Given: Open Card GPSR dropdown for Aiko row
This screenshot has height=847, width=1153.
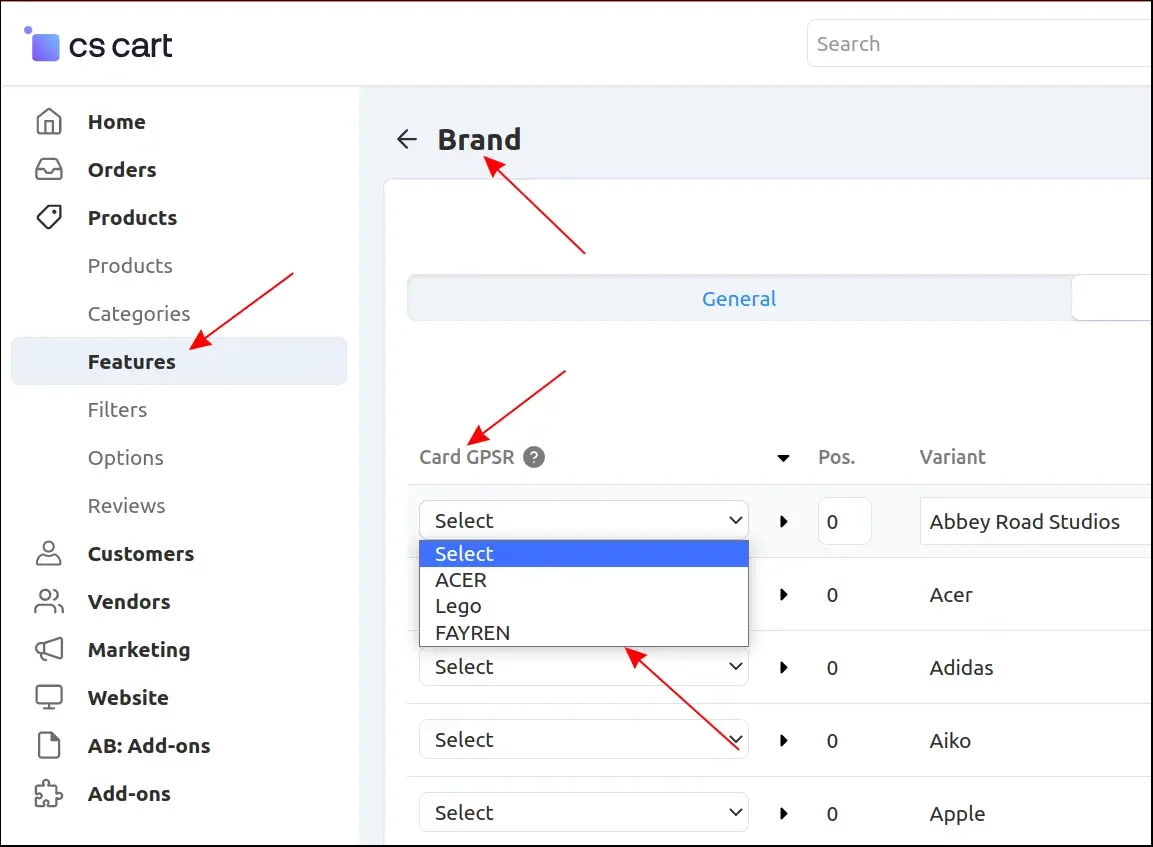Looking at the screenshot, I should [583, 740].
